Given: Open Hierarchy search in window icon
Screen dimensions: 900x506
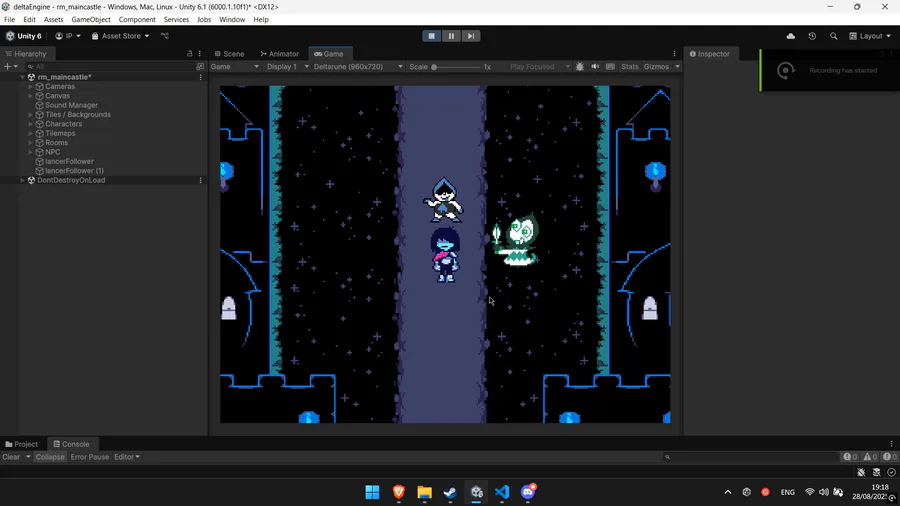Looking at the screenshot, I should pos(200,67).
